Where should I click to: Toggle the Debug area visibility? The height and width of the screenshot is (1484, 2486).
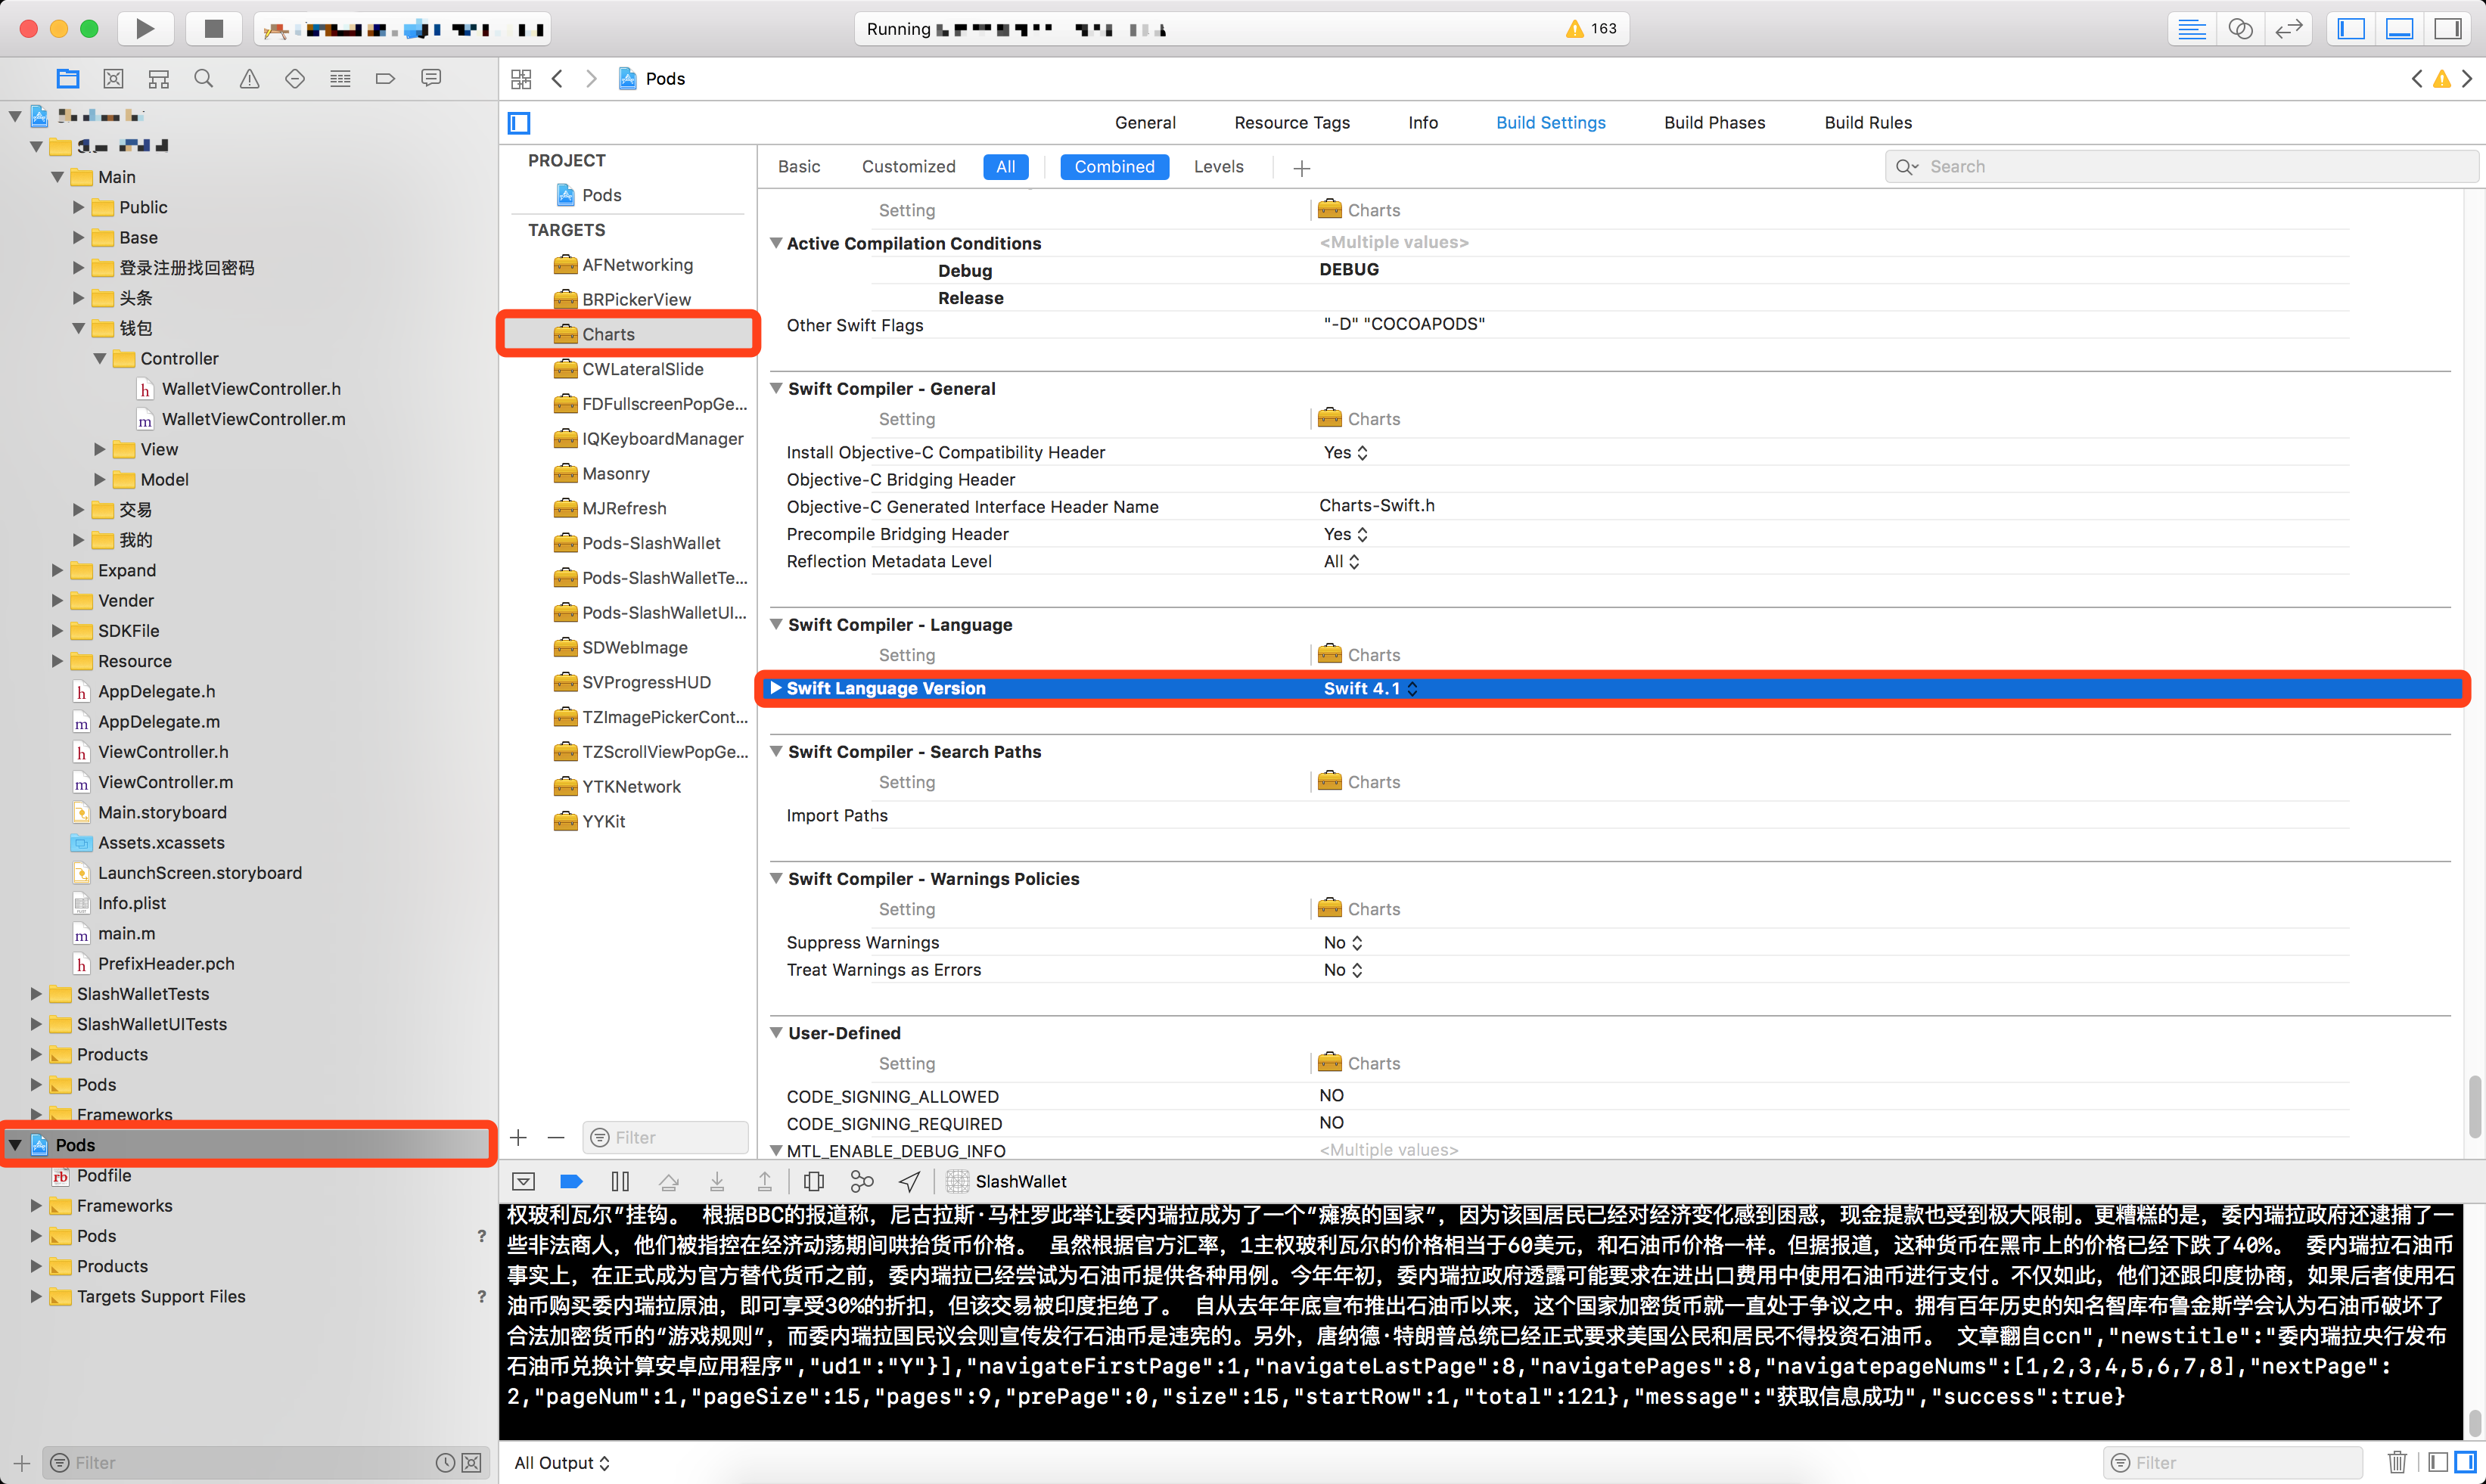tap(2399, 28)
